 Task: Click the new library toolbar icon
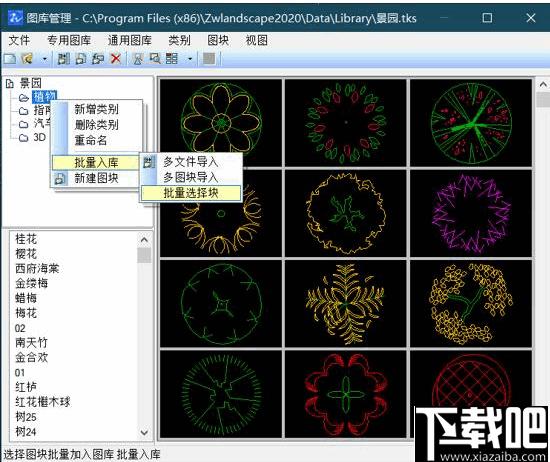10,59
